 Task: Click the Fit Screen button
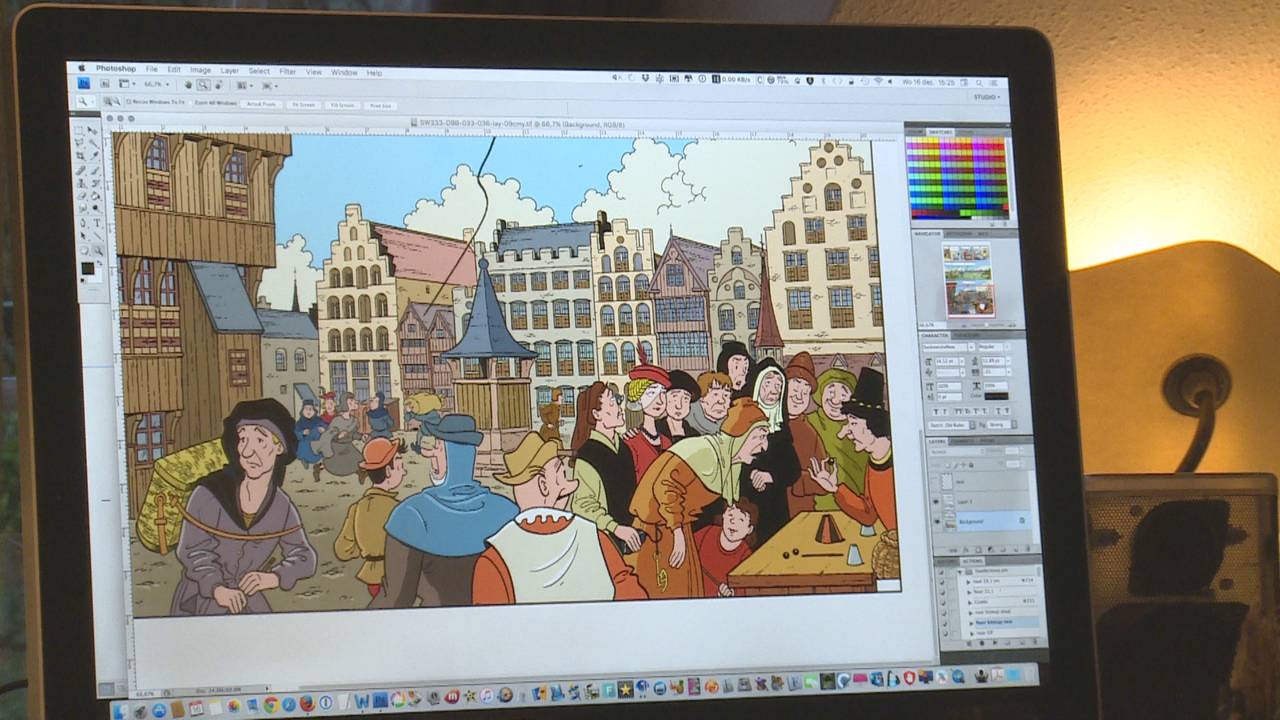pos(302,104)
